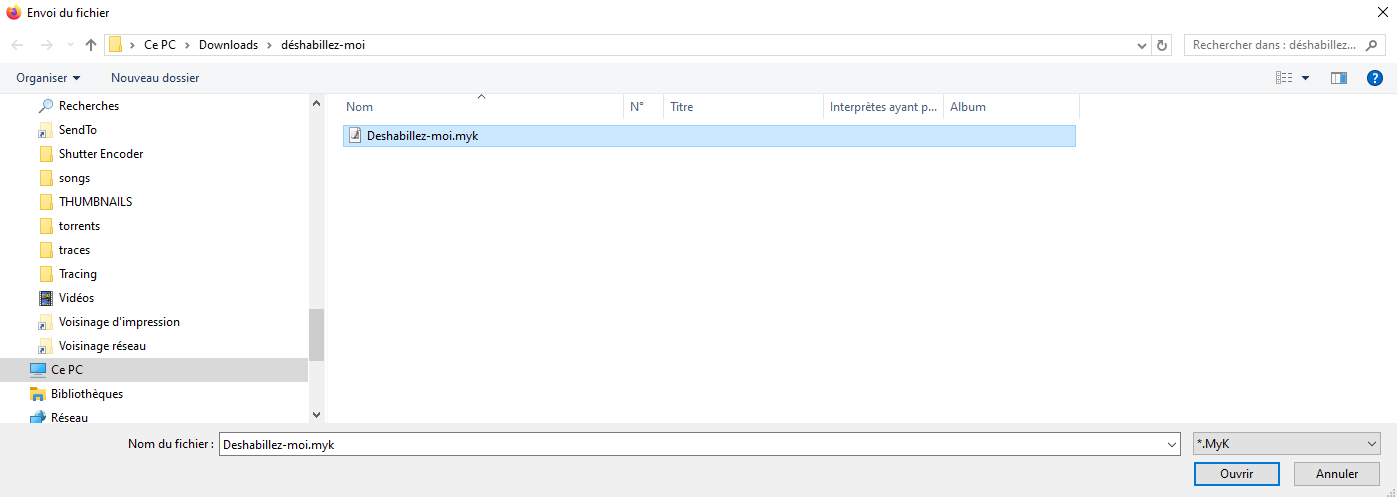Open the *.MyK file type dropdown

(x=1286, y=444)
